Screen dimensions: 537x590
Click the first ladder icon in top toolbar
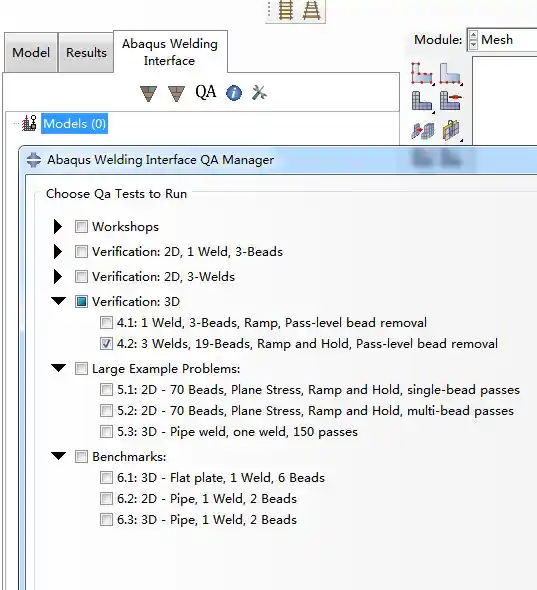pyautogui.click(x=286, y=10)
